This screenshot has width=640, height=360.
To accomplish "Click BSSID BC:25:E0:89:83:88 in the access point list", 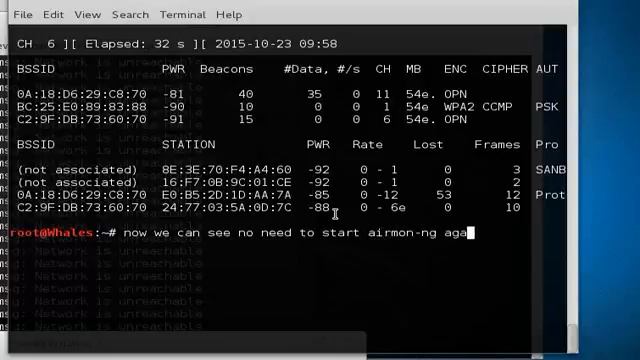I will 82,107.
